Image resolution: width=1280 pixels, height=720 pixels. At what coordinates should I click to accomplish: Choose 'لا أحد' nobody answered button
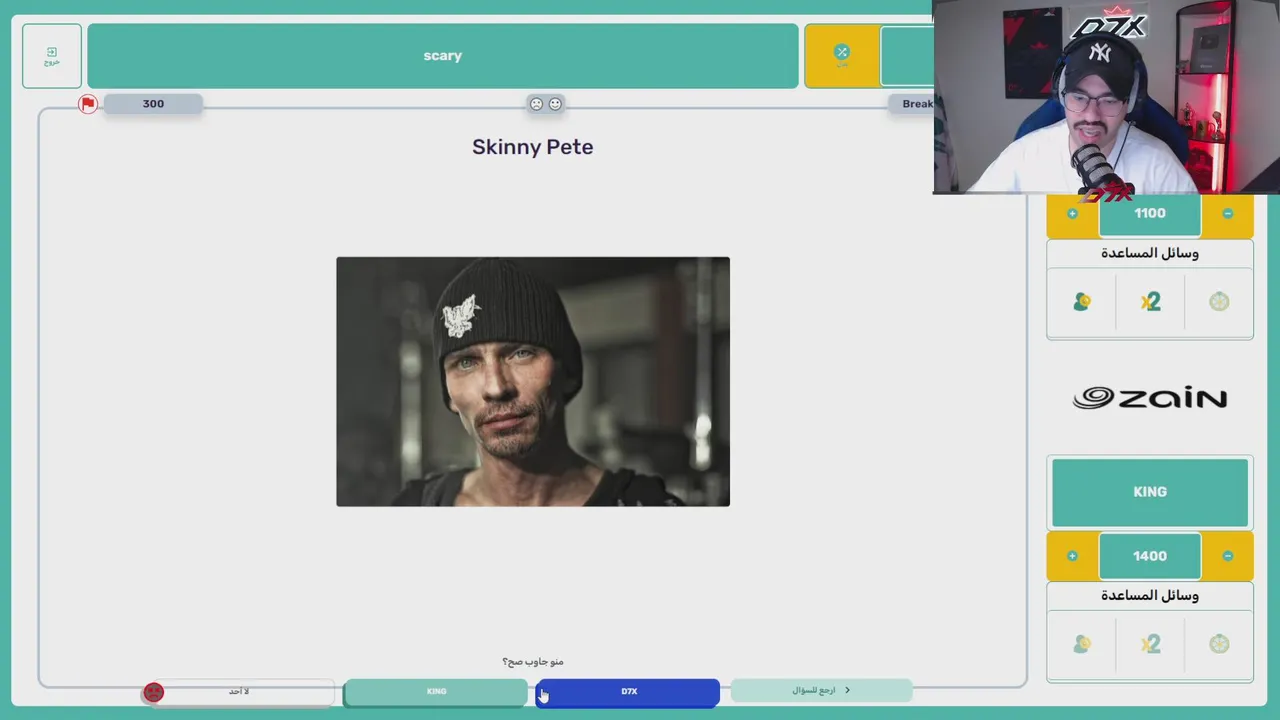(238, 692)
